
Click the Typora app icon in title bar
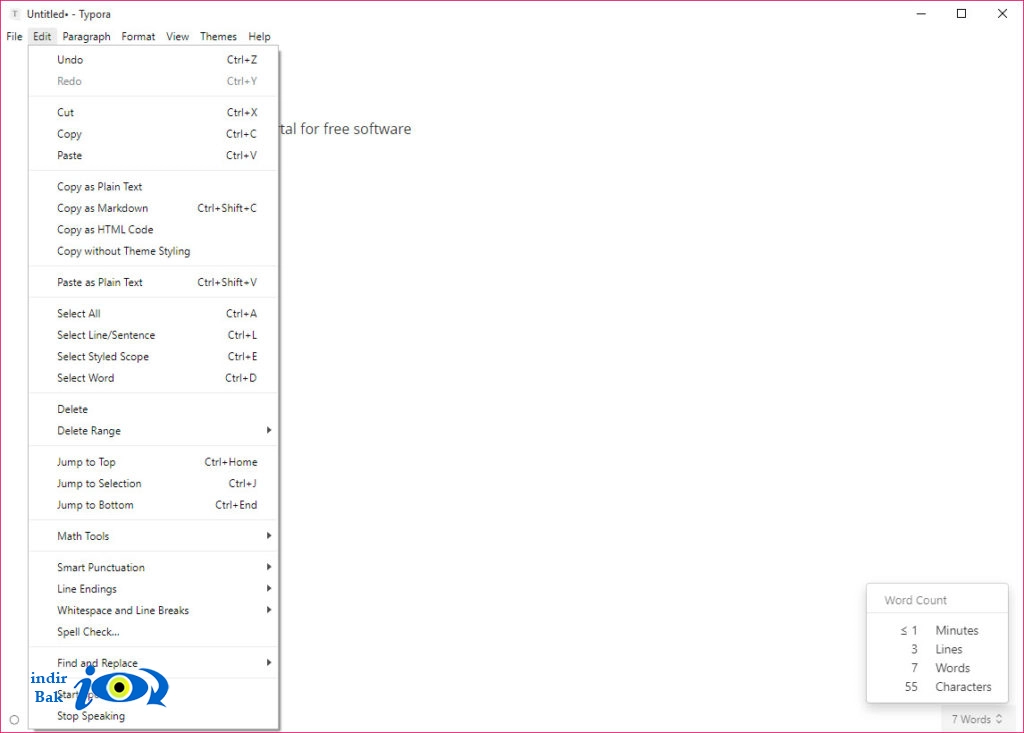pyautogui.click(x=14, y=14)
